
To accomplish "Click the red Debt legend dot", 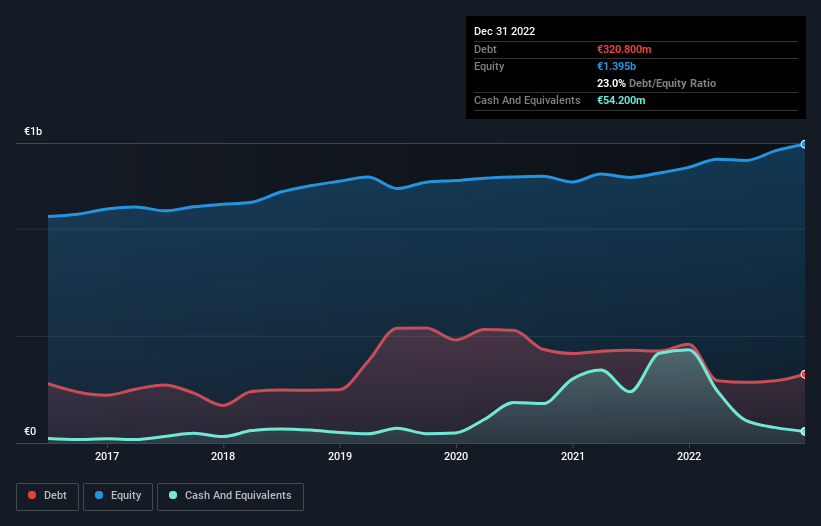I will pyautogui.click(x=32, y=495).
